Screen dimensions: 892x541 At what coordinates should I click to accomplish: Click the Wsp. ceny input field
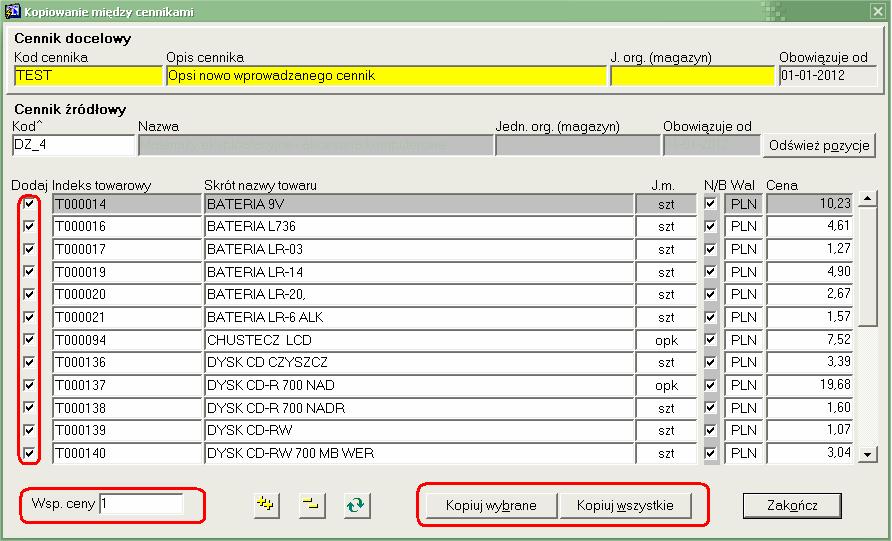point(141,504)
